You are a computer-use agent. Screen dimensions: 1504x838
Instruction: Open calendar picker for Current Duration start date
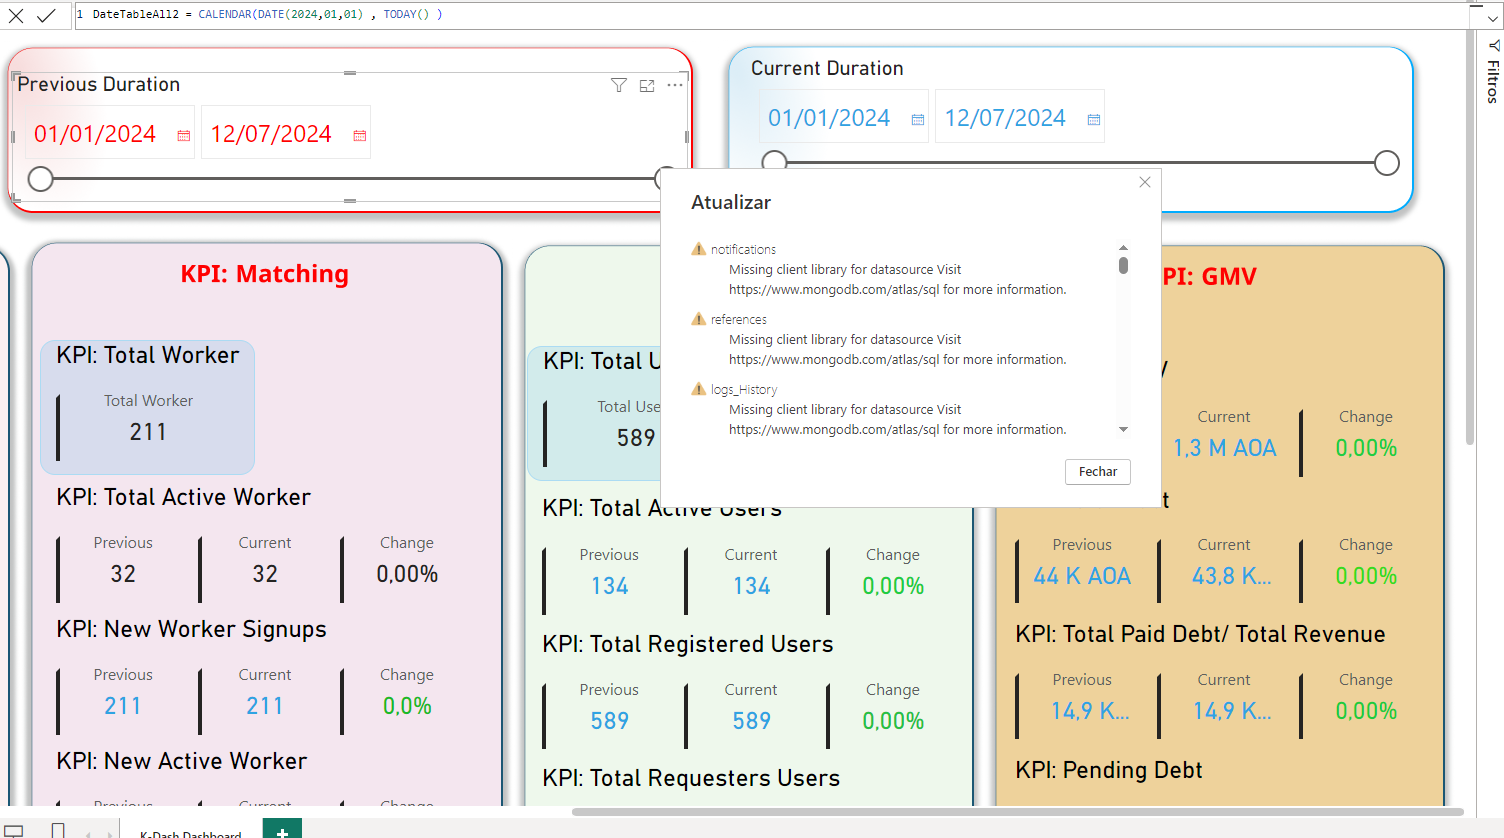(x=918, y=120)
